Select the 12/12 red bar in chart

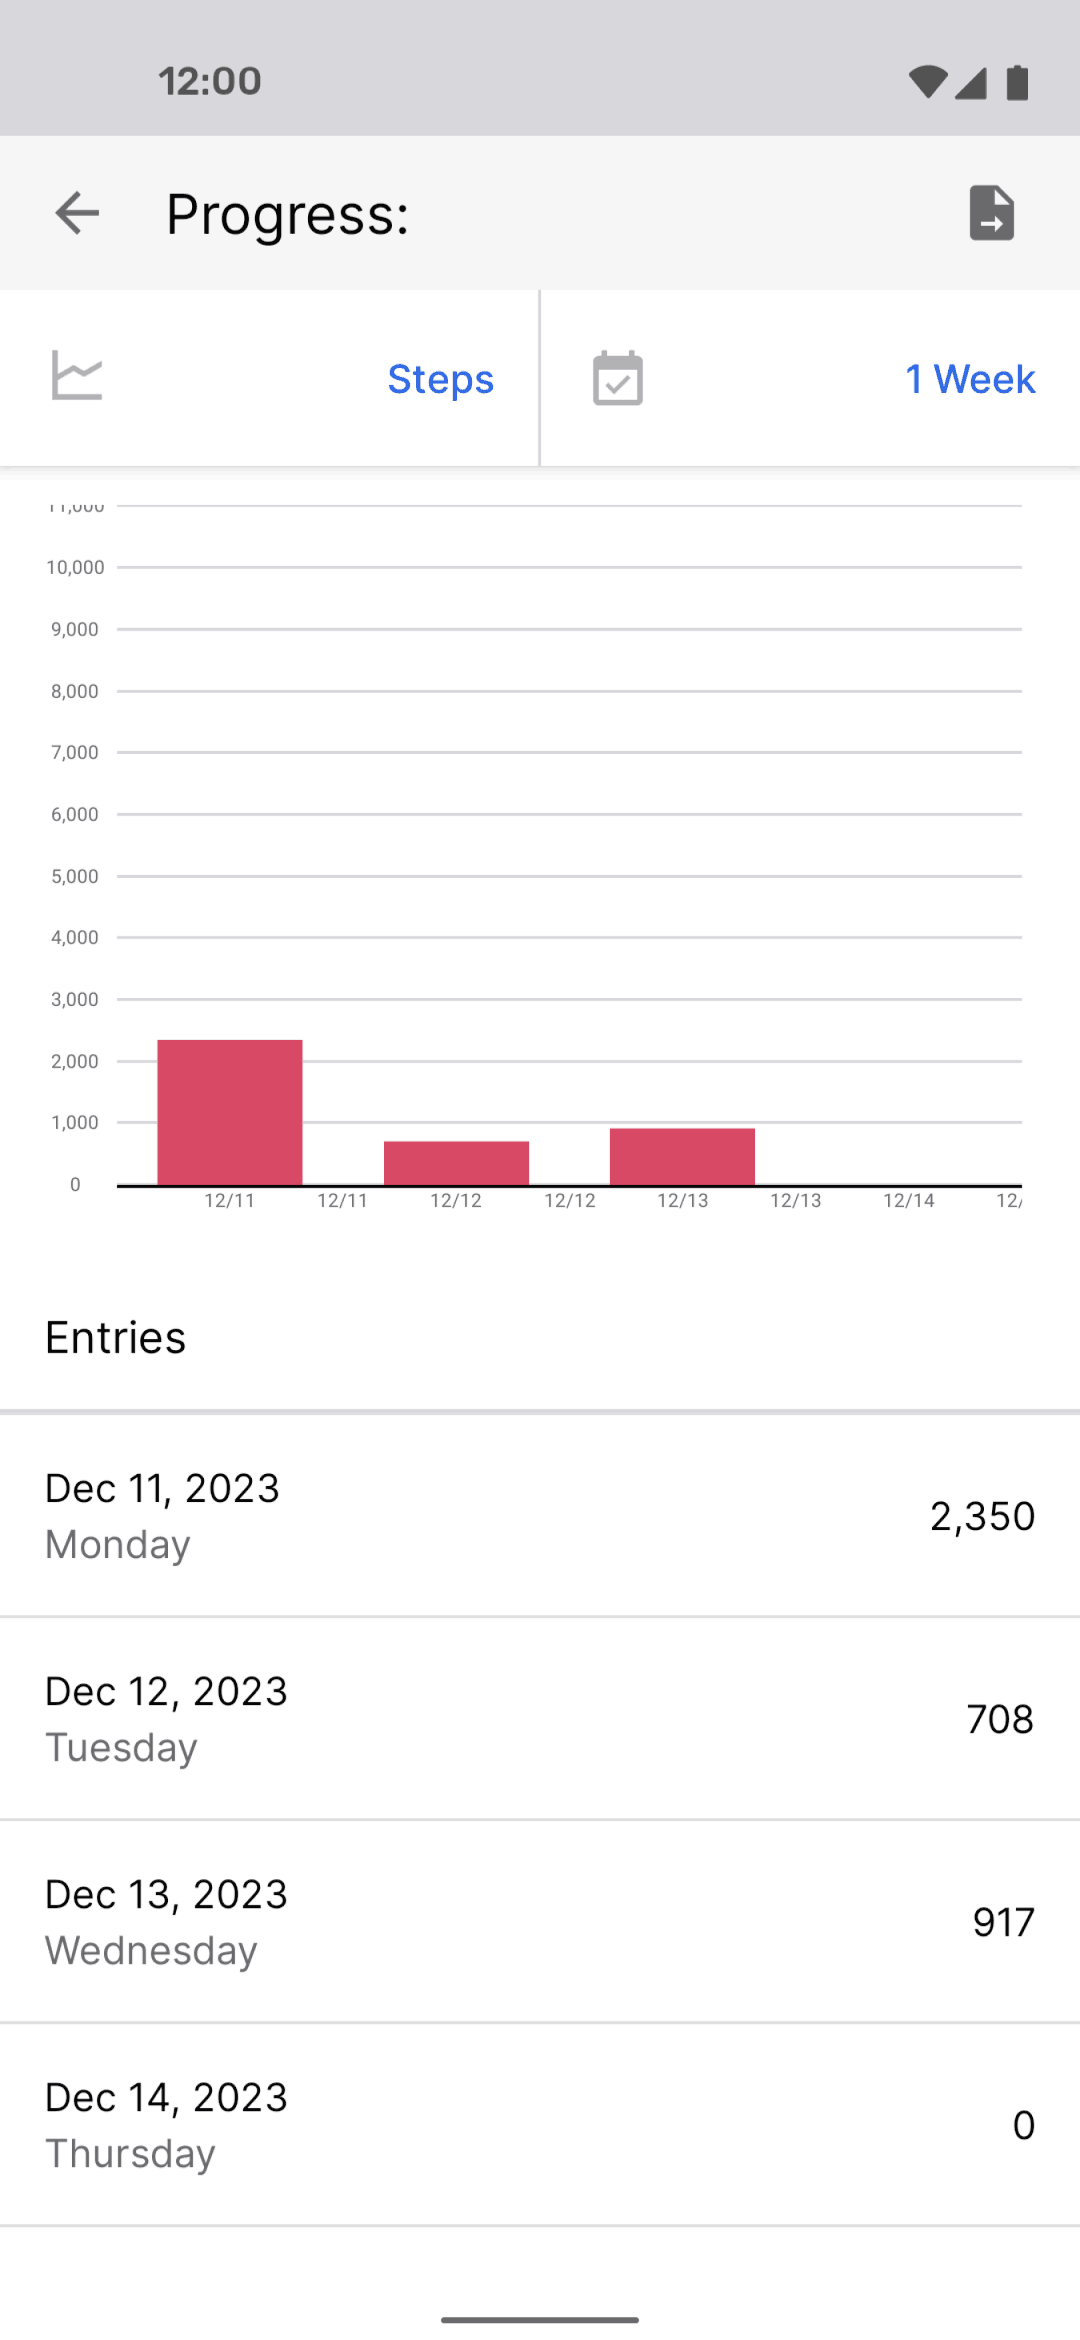(x=456, y=1163)
